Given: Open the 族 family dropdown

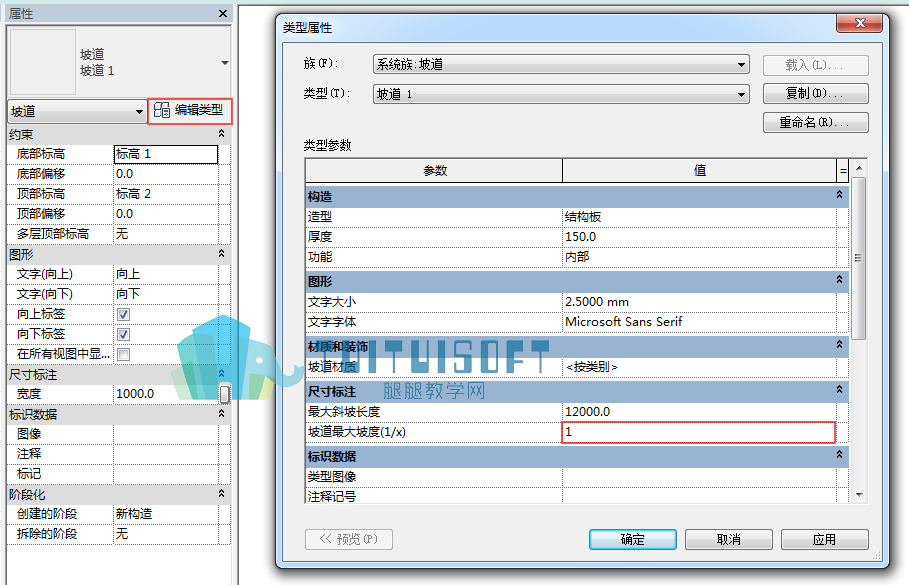Looking at the screenshot, I should coord(561,64).
